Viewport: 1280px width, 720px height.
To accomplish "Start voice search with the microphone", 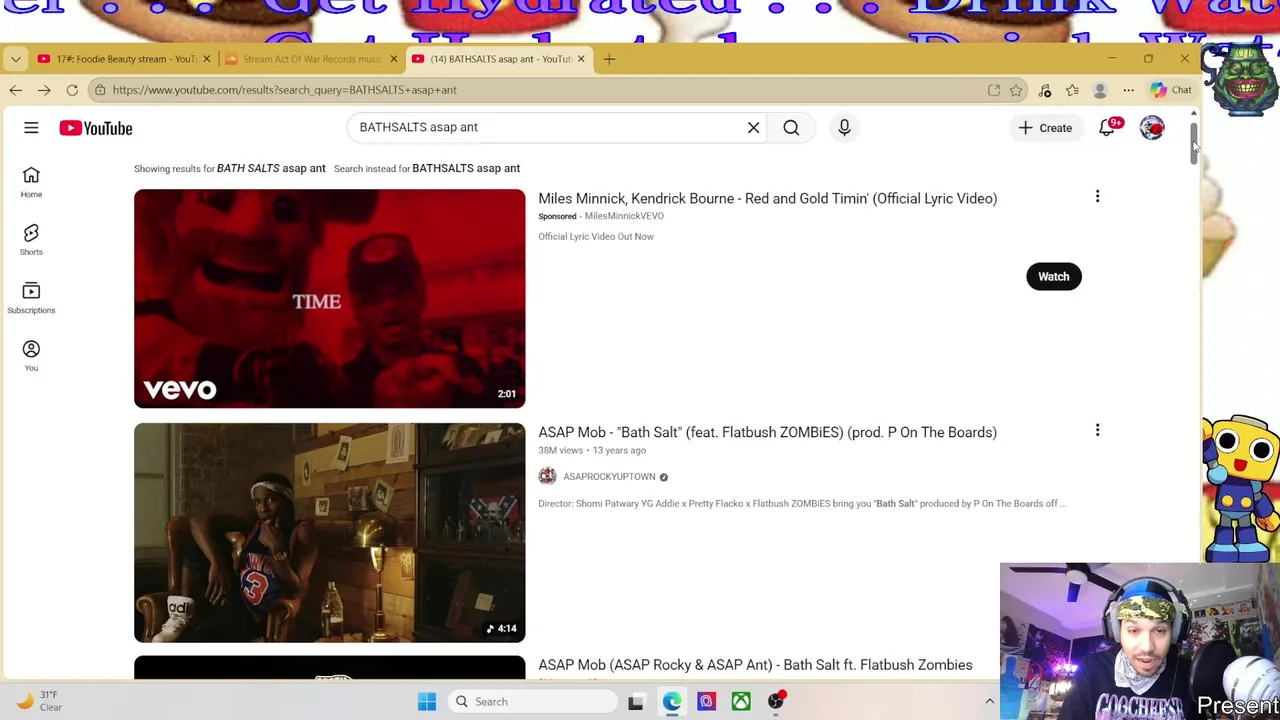I will click(x=844, y=127).
